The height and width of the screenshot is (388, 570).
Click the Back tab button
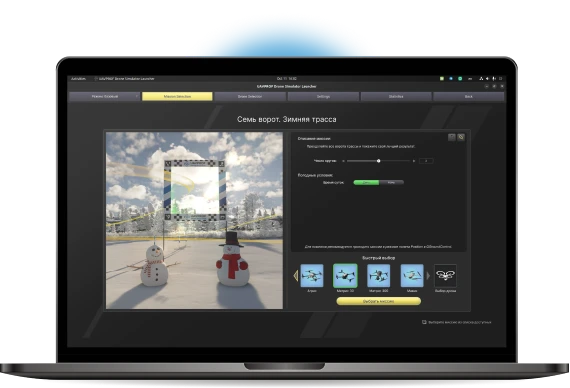[x=469, y=96]
